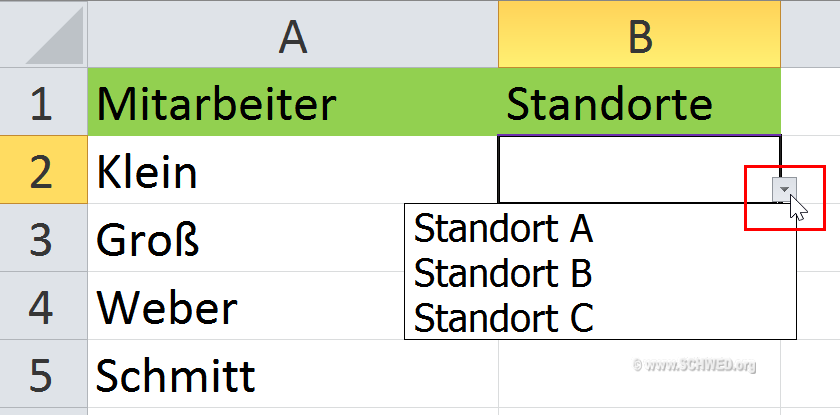840x415 pixels.
Task: Select column B header
Action: coord(639,37)
